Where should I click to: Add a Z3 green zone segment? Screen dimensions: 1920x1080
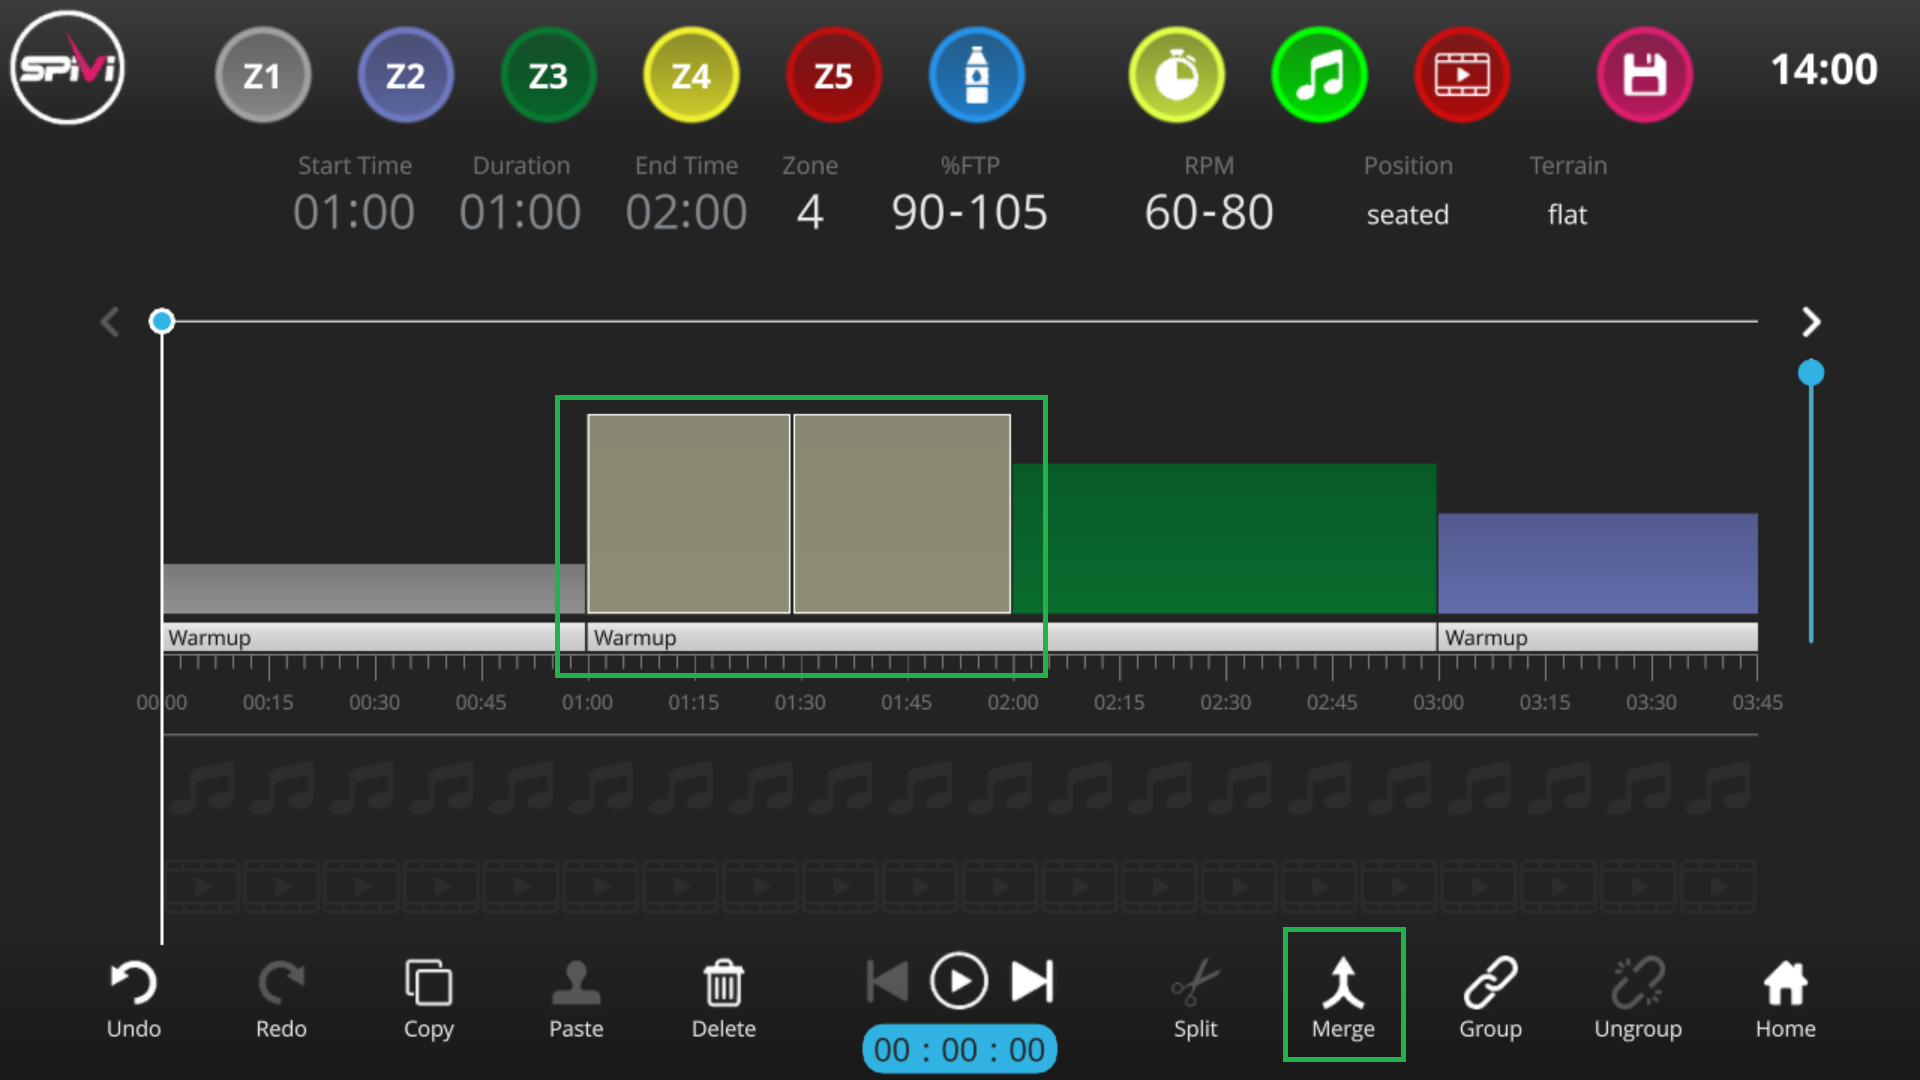click(548, 75)
